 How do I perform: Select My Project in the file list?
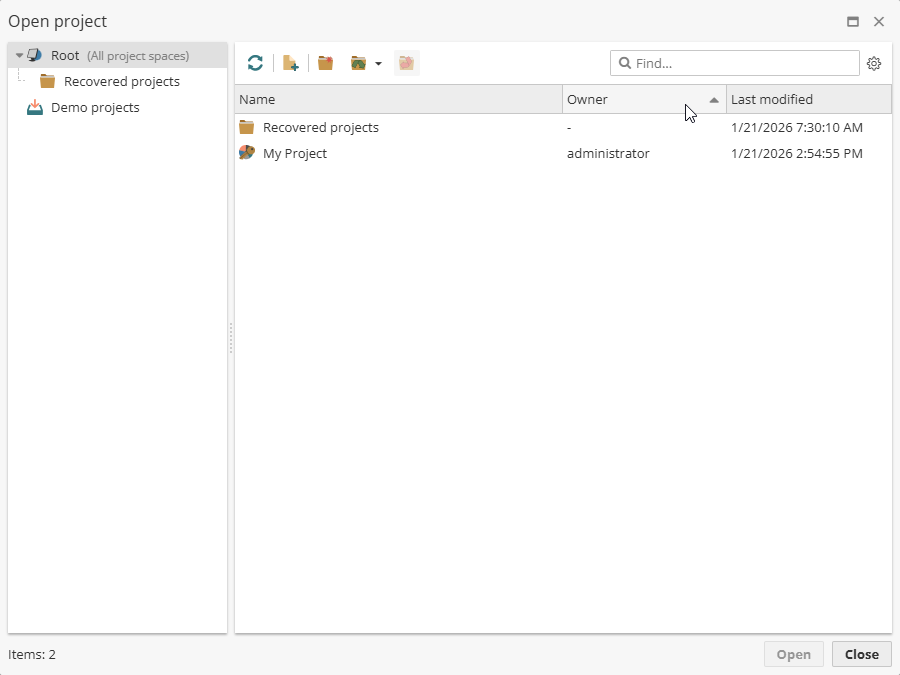pos(295,153)
